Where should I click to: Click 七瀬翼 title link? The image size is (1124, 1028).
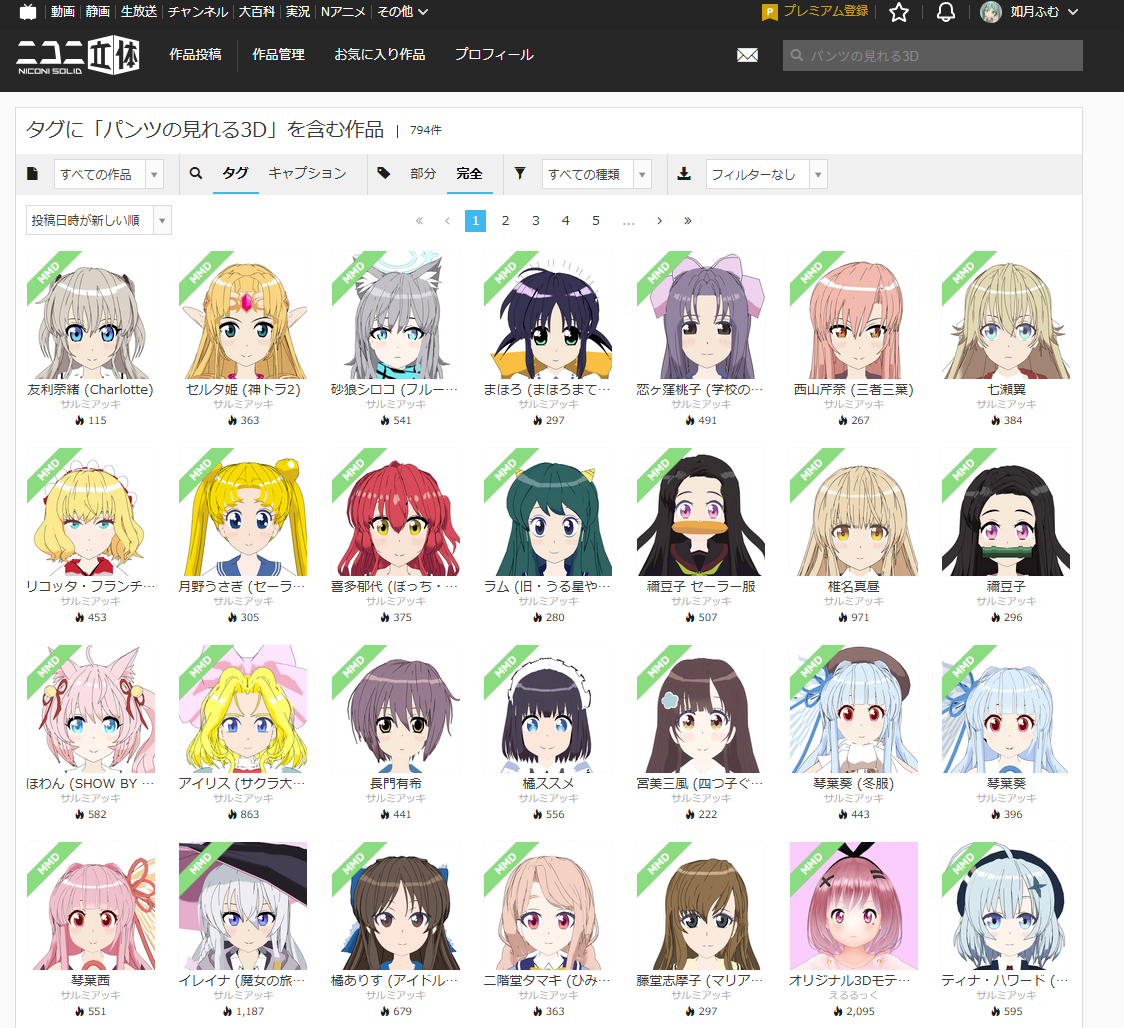pyautogui.click(x=1006, y=389)
